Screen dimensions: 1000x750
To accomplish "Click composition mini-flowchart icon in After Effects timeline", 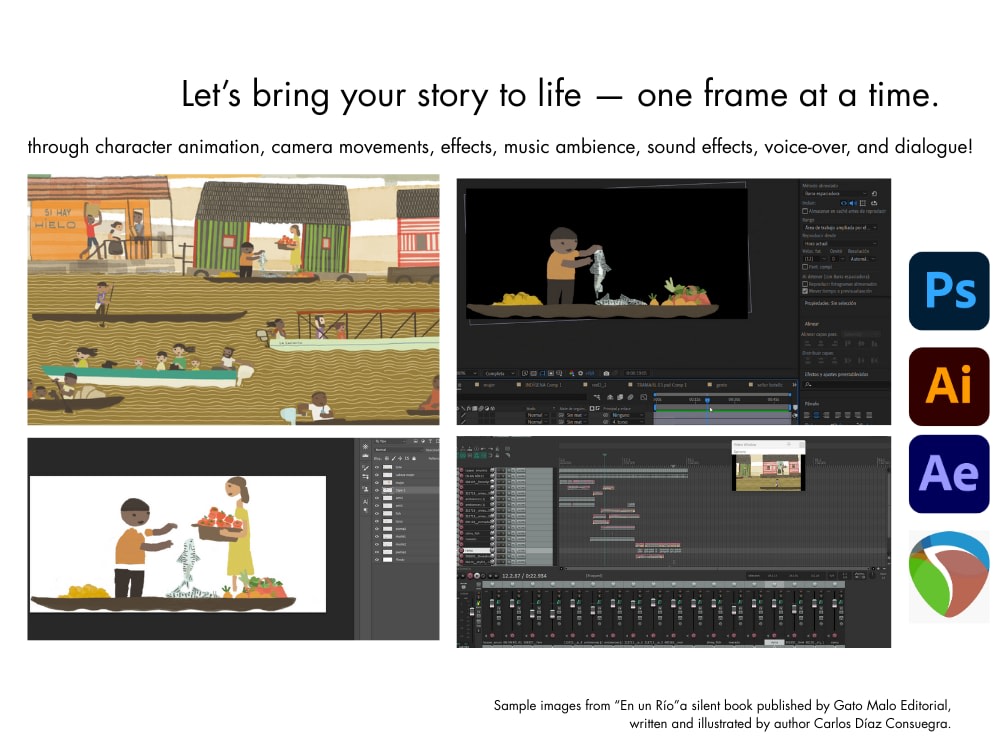I will pyautogui.click(x=596, y=397).
